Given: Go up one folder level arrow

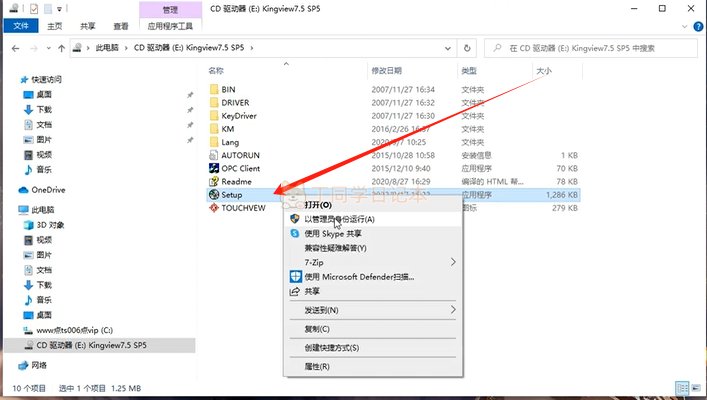Looking at the screenshot, I should coord(61,48).
